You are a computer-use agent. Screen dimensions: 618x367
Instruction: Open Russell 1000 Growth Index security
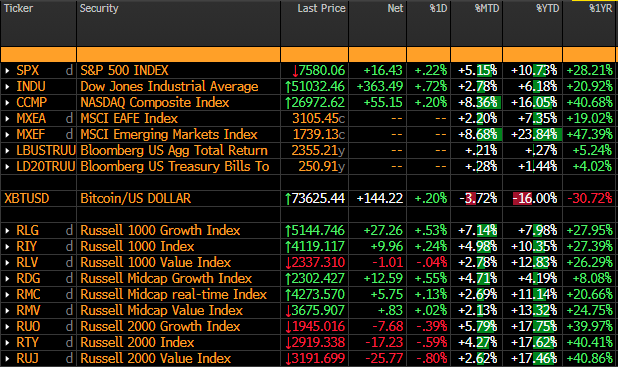point(160,231)
